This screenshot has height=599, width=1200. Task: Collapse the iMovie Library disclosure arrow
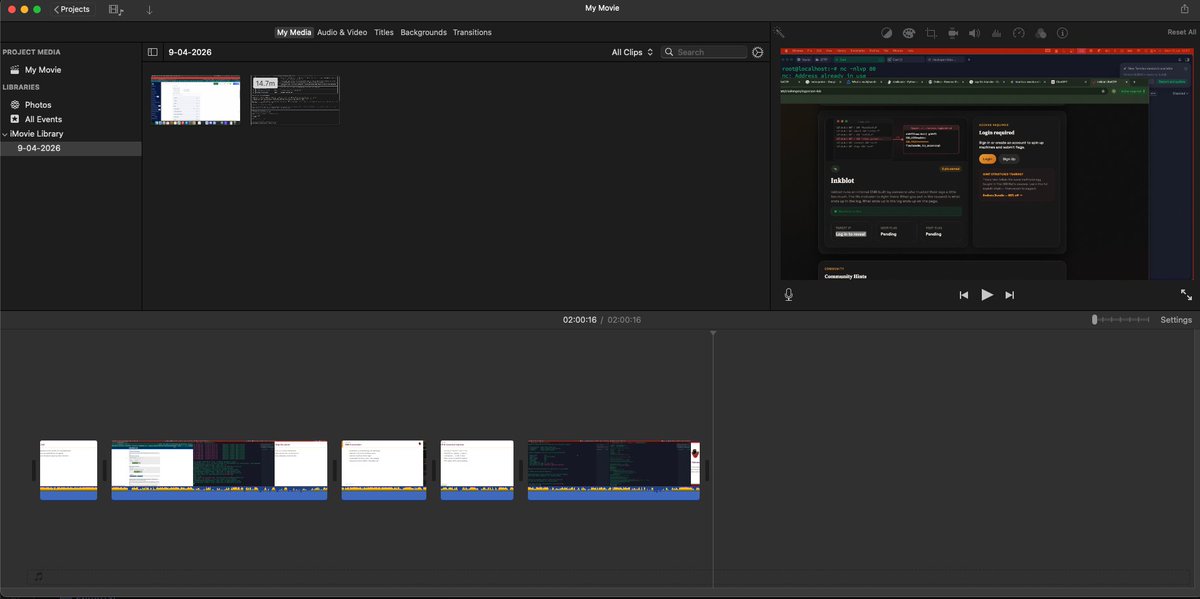pos(5,134)
